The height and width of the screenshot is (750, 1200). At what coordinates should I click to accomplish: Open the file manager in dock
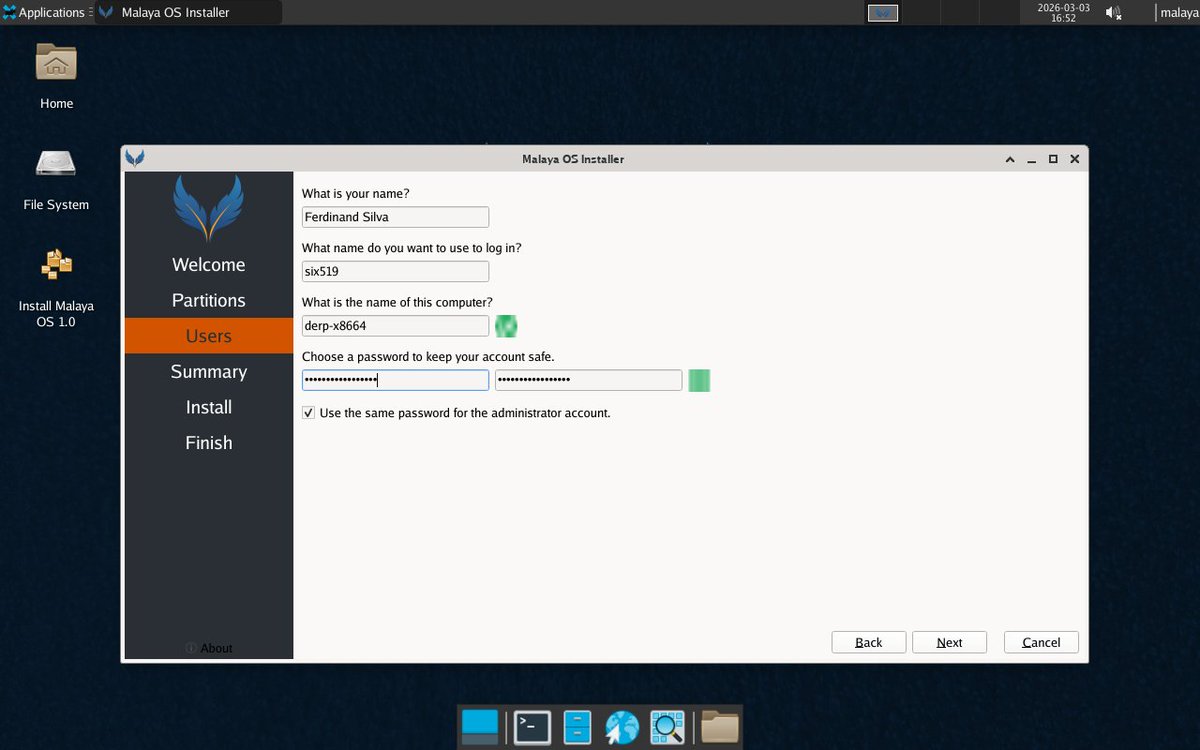(x=577, y=727)
